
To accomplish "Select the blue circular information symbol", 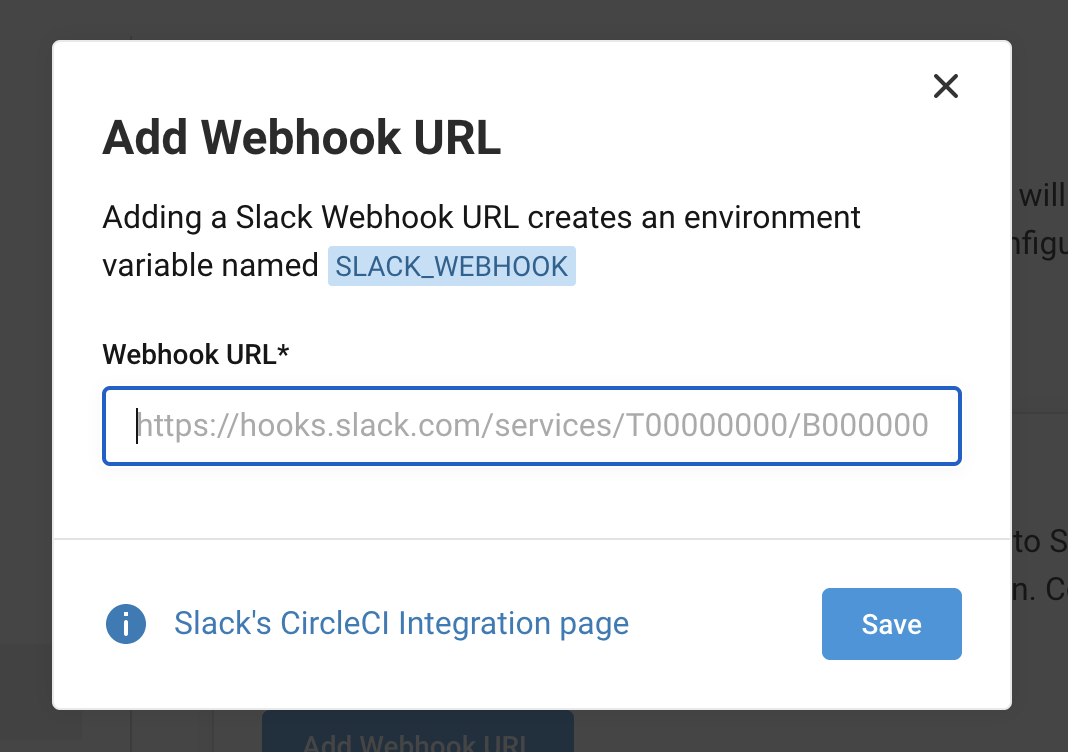I will [126, 623].
